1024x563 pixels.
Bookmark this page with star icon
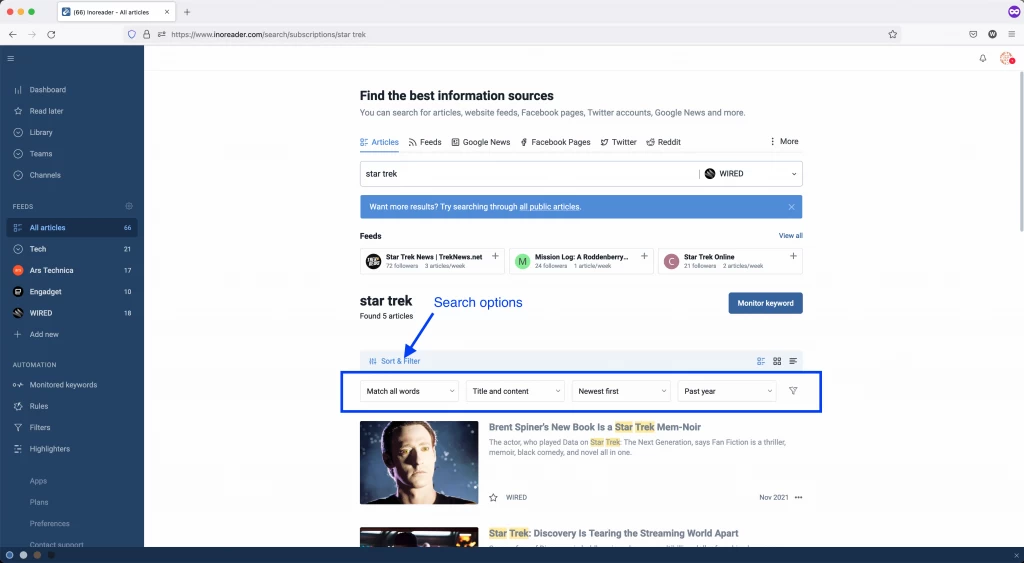point(892,35)
